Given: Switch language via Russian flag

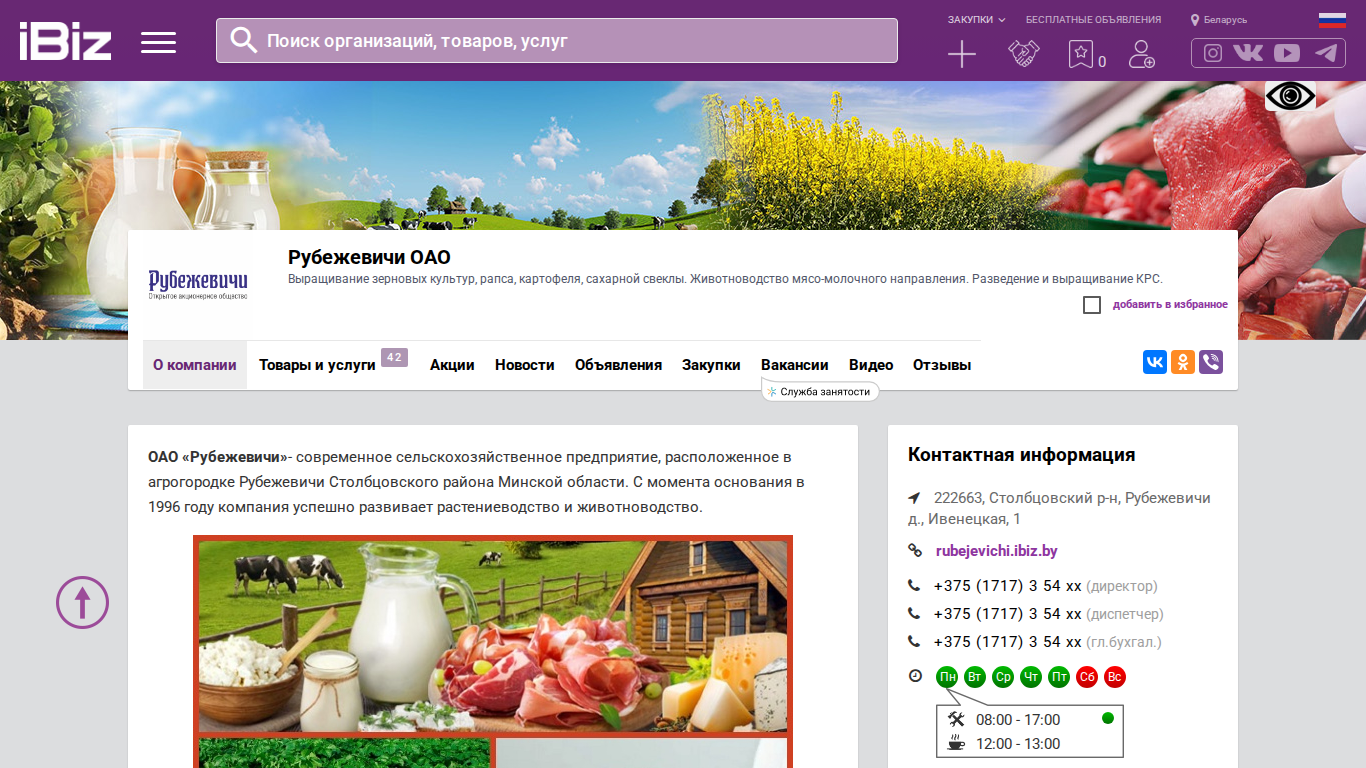Looking at the screenshot, I should click(1332, 19).
